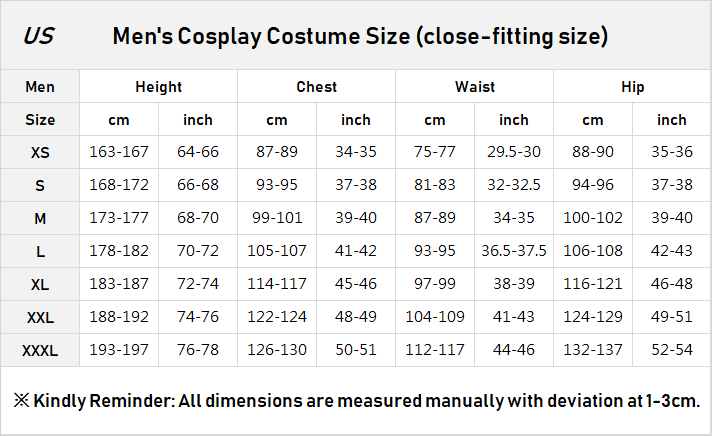The image size is (712, 436).
Task: Click the 74-76 height inch cell
Action: point(198,318)
